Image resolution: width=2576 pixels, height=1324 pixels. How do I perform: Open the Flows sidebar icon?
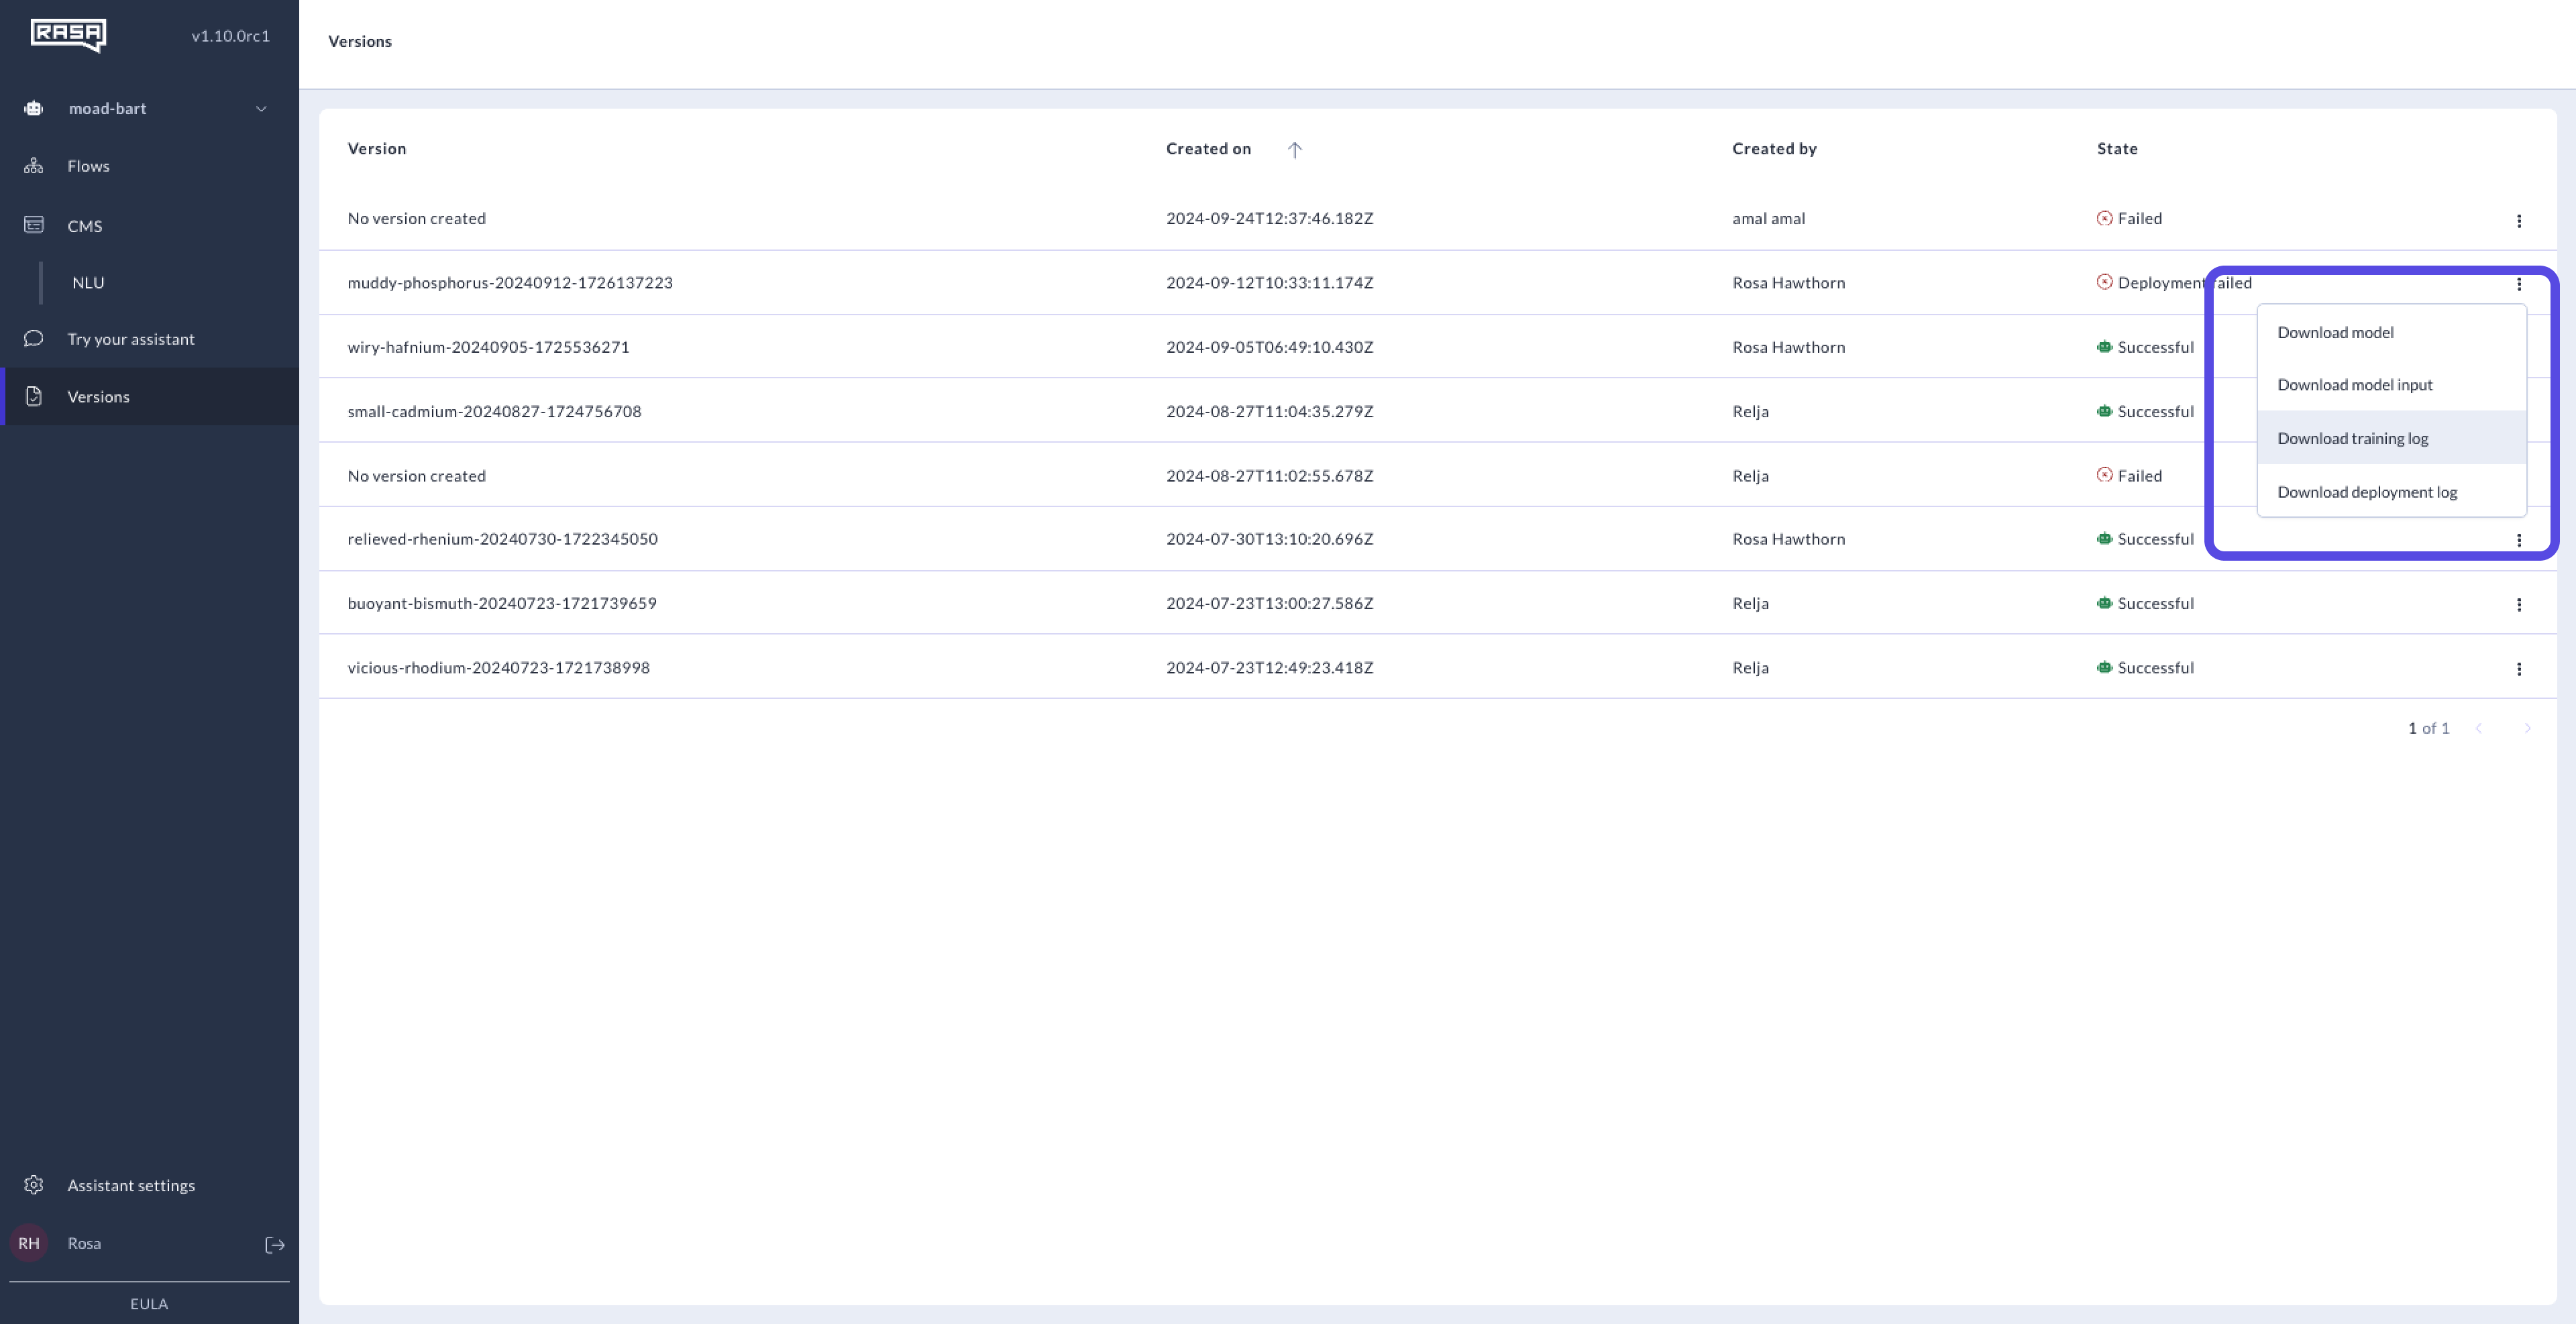tap(34, 166)
